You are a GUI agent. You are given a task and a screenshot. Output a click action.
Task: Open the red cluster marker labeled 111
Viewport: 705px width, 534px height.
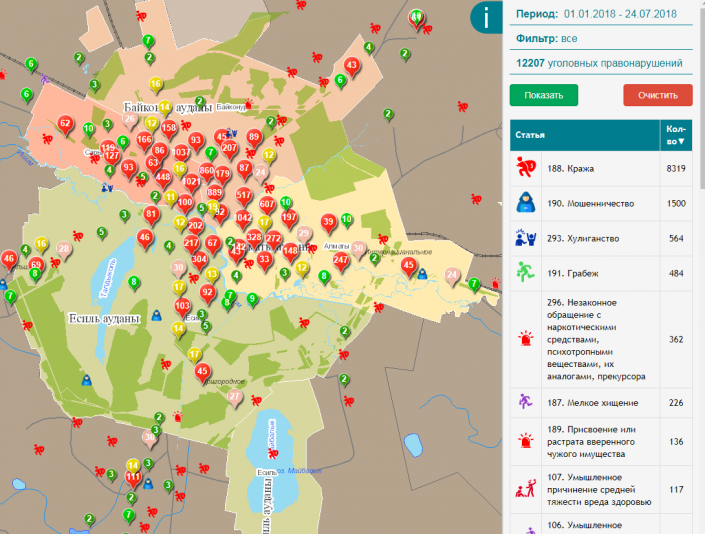click(132, 478)
